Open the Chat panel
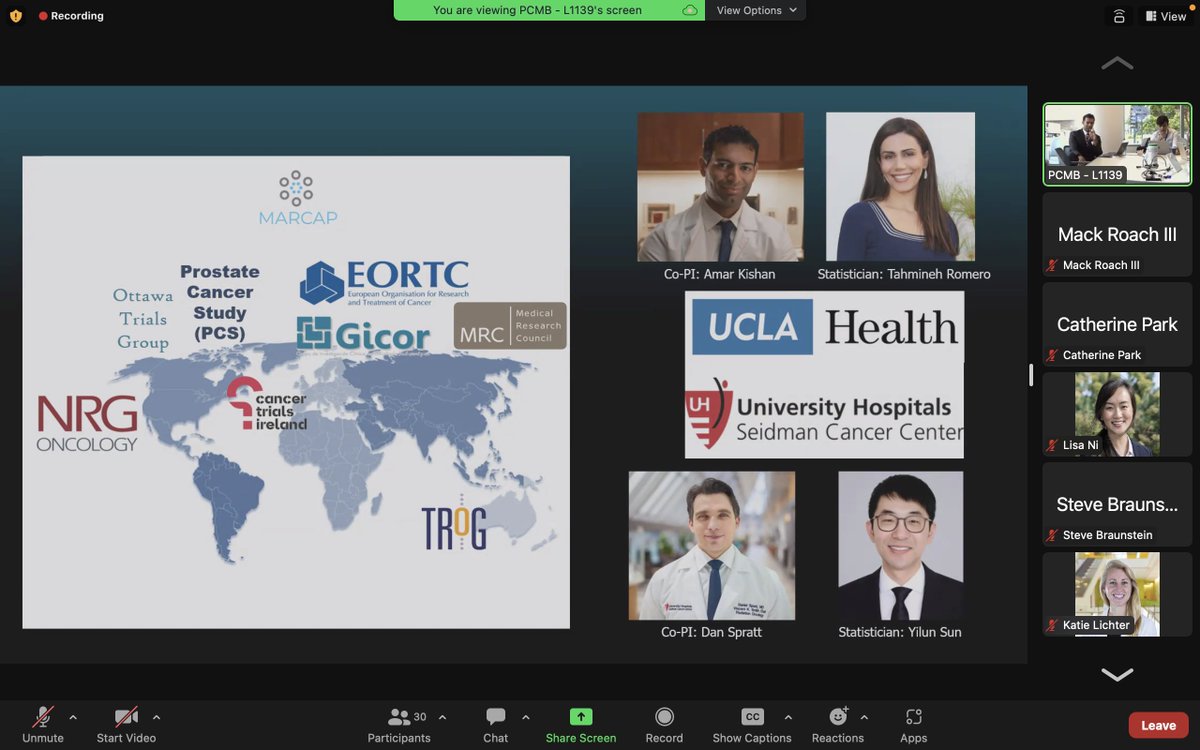Screen dimensions: 1200x750 pyautogui.click(x=496, y=725)
